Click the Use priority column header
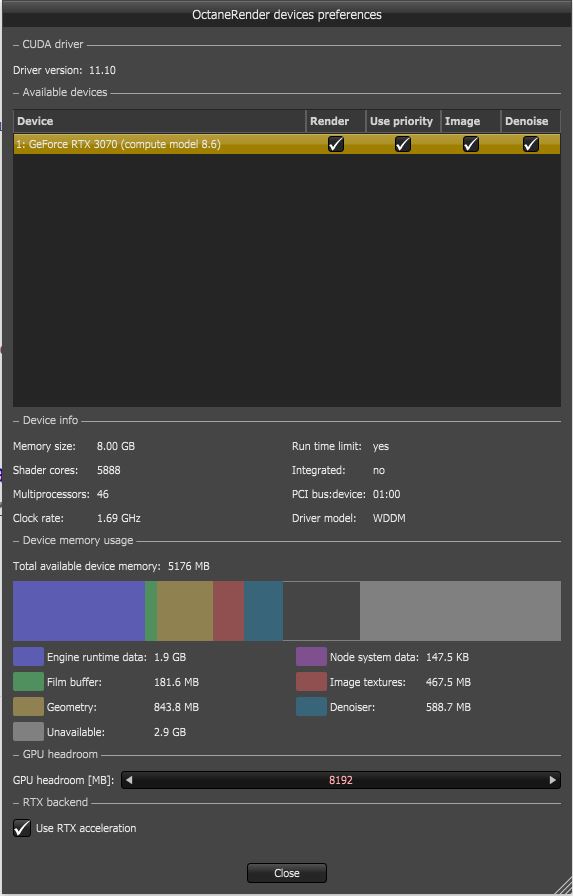Image resolution: width=573 pixels, height=896 pixels. [403, 121]
